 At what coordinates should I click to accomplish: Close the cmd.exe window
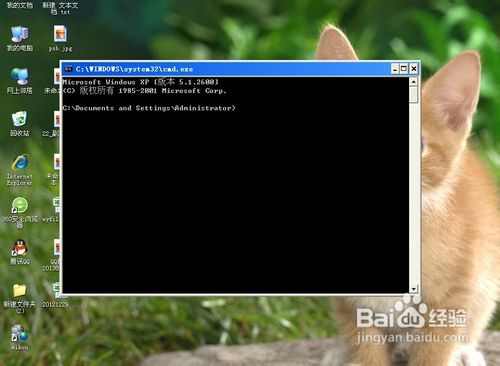click(414, 69)
